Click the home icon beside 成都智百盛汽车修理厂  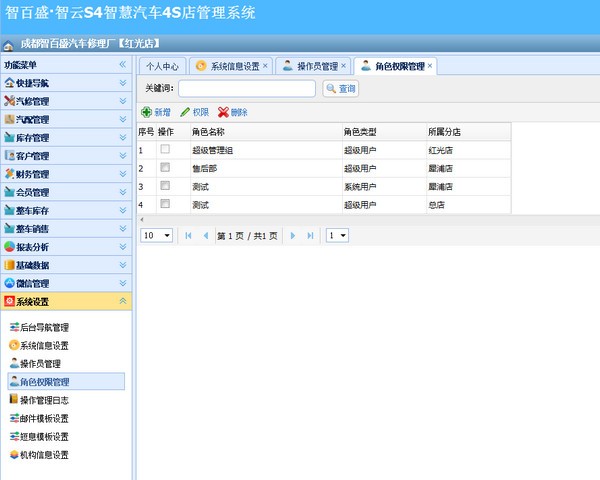coord(9,45)
